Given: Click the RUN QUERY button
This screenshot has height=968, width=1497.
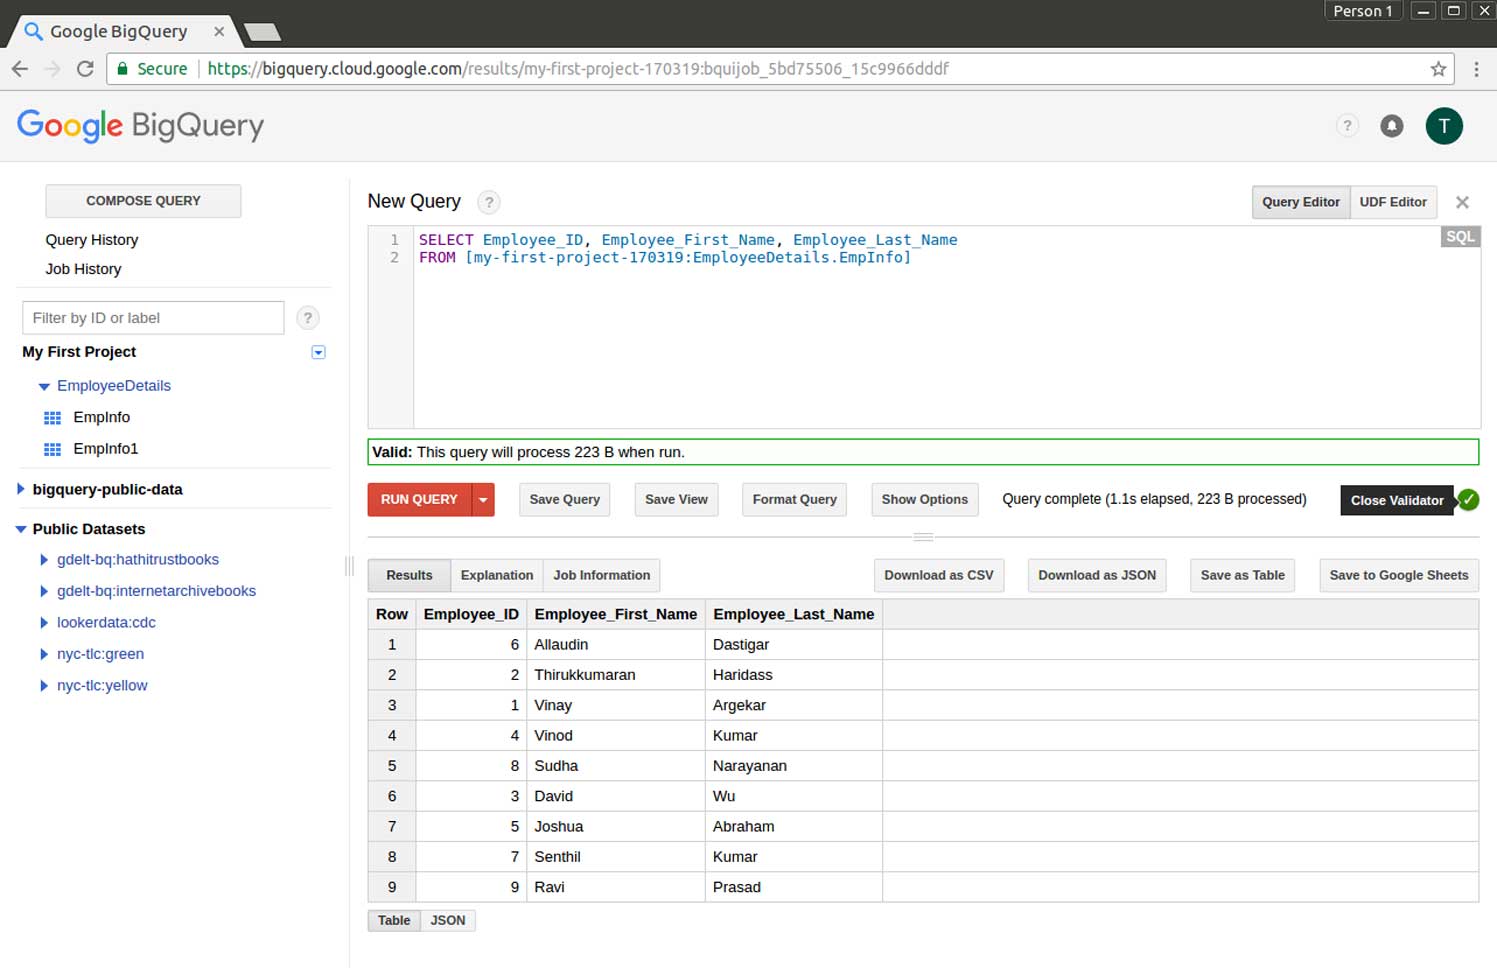Looking at the screenshot, I should (x=419, y=500).
